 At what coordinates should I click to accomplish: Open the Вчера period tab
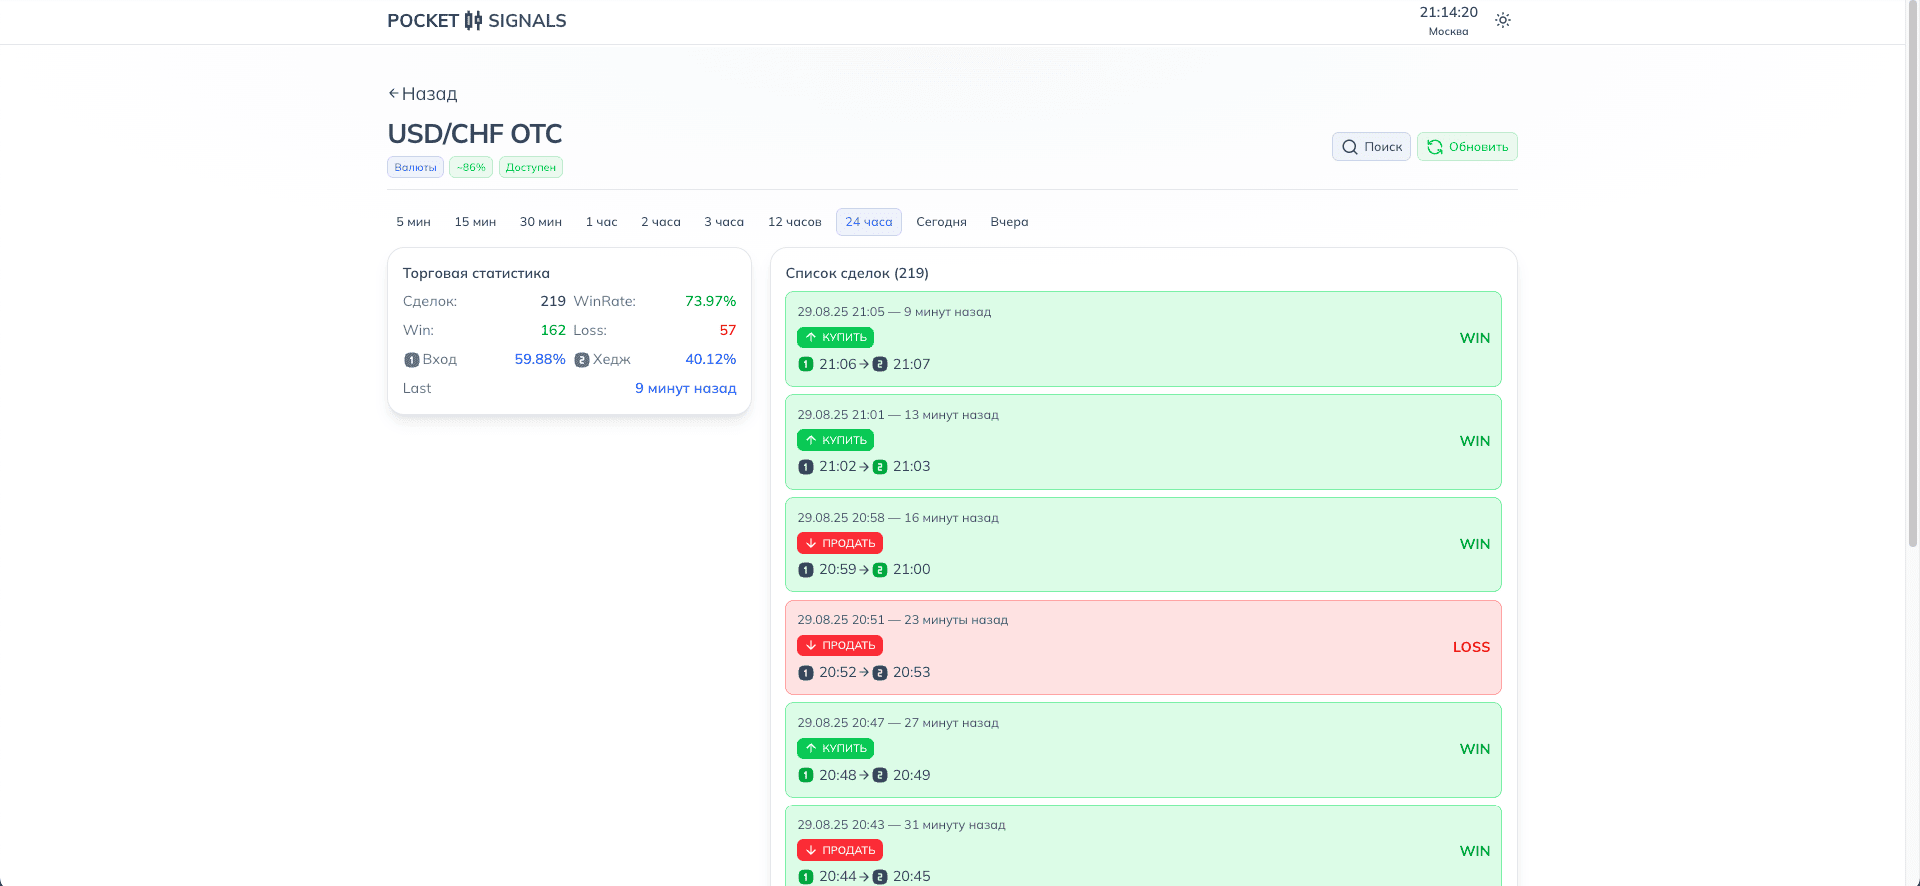(1009, 222)
